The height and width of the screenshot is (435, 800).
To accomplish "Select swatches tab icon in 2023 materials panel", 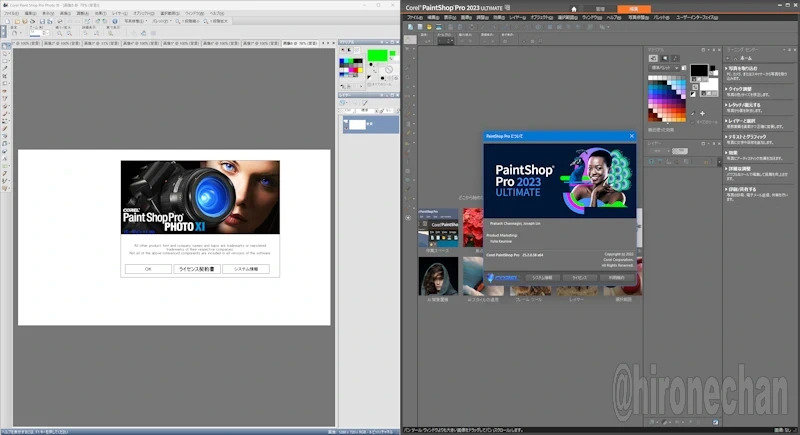I will [653, 58].
